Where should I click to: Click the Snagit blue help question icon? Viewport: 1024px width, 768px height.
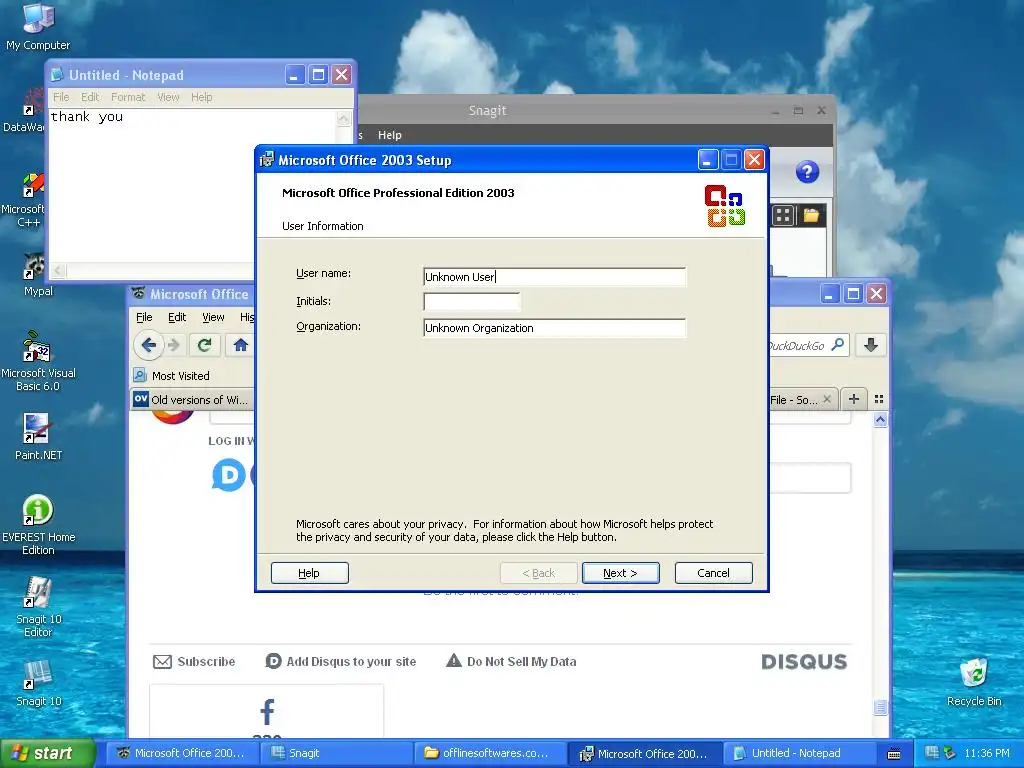807,172
